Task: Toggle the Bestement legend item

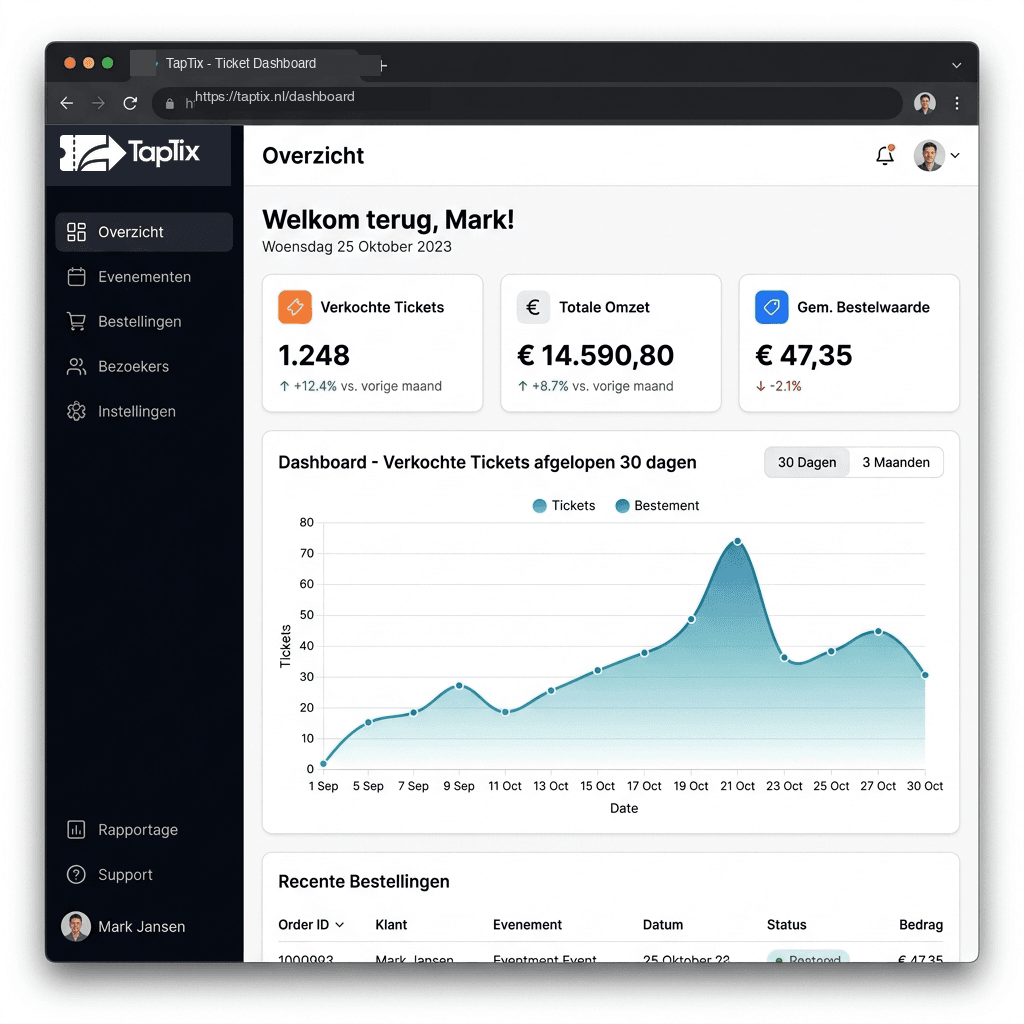Action: tap(657, 505)
